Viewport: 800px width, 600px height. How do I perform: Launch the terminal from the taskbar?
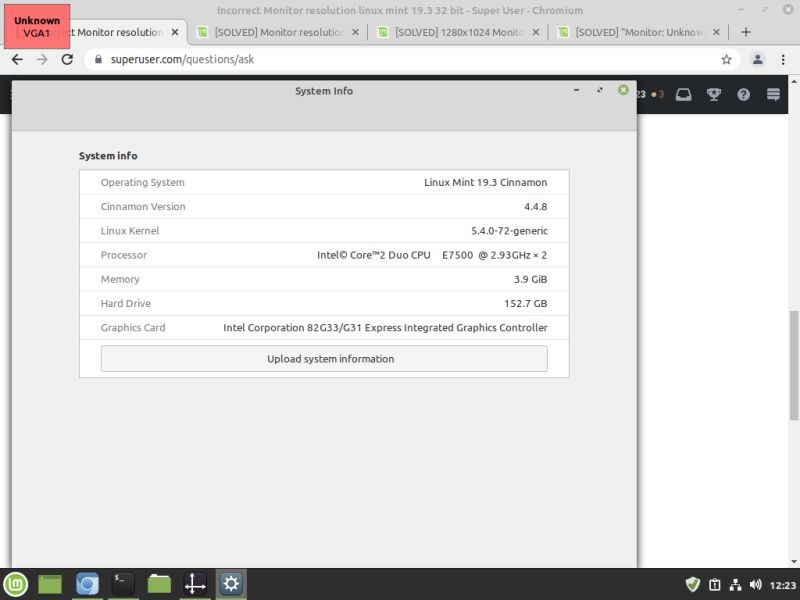click(122, 583)
